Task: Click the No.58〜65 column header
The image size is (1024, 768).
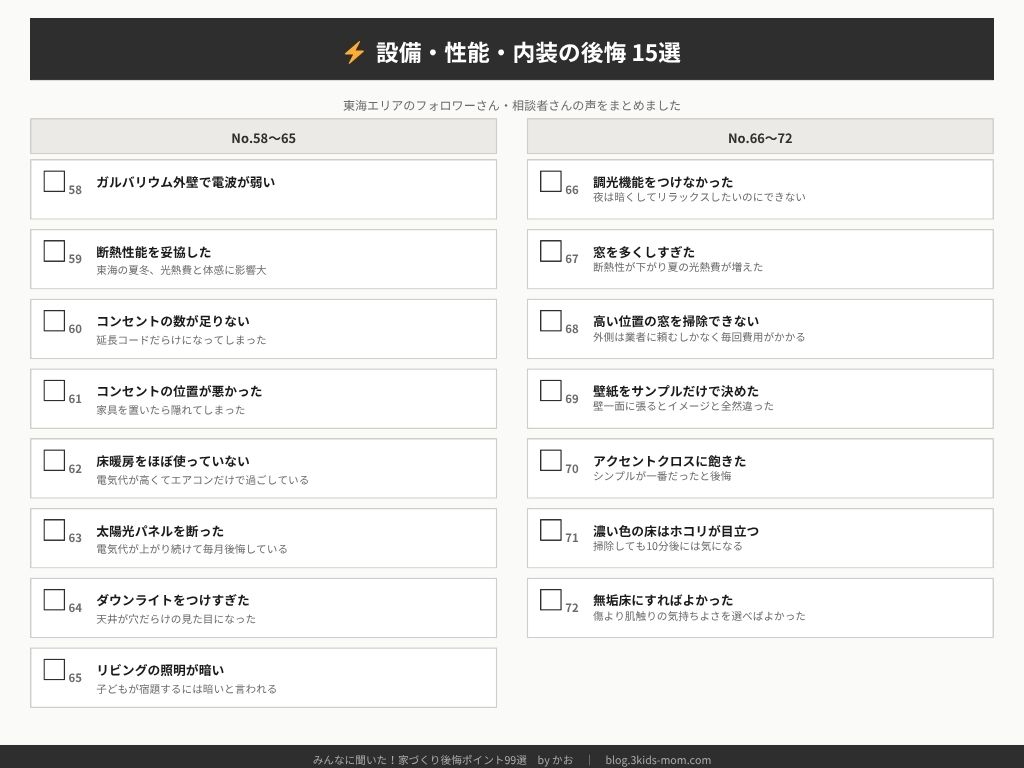Action: point(263,137)
